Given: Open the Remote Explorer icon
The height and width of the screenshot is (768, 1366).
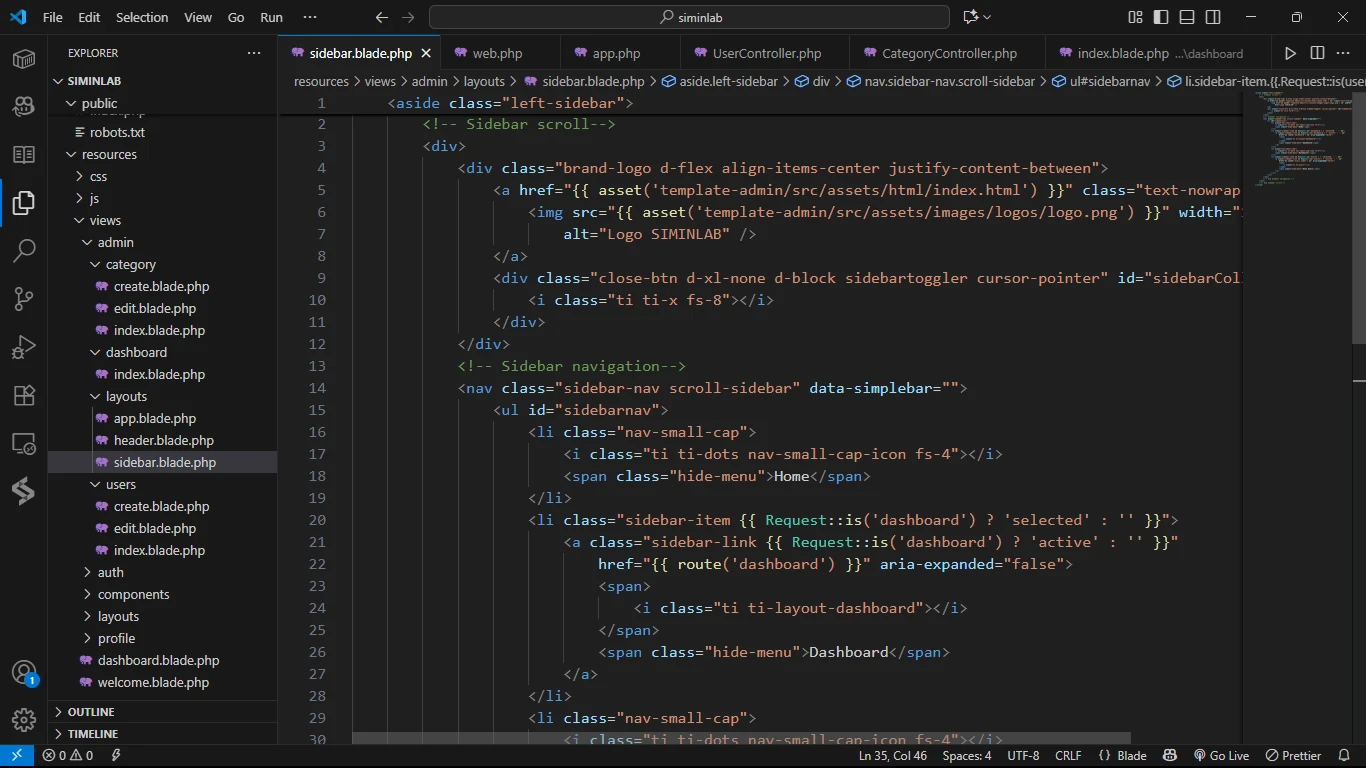Looking at the screenshot, I should [24, 443].
